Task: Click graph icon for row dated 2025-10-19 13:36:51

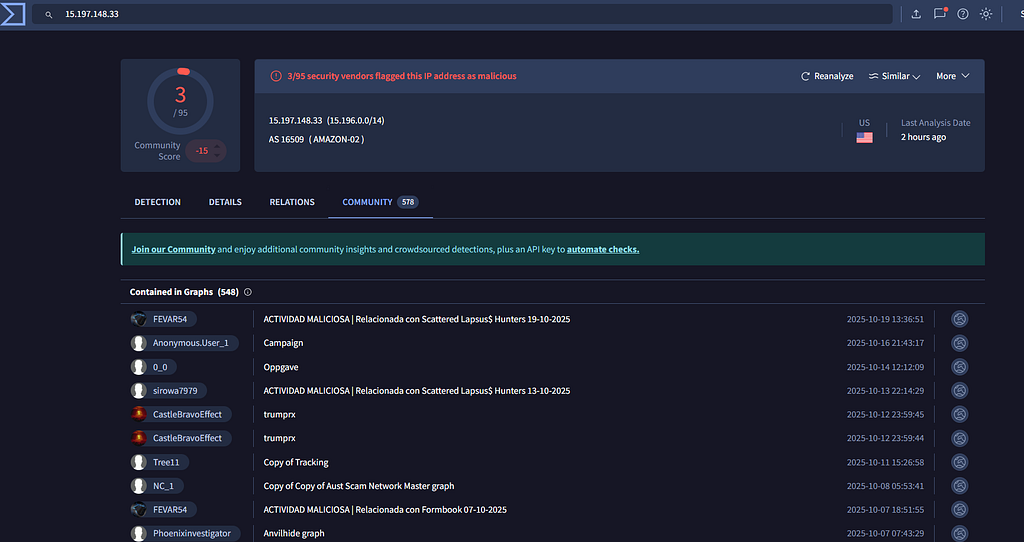Action: coord(959,319)
